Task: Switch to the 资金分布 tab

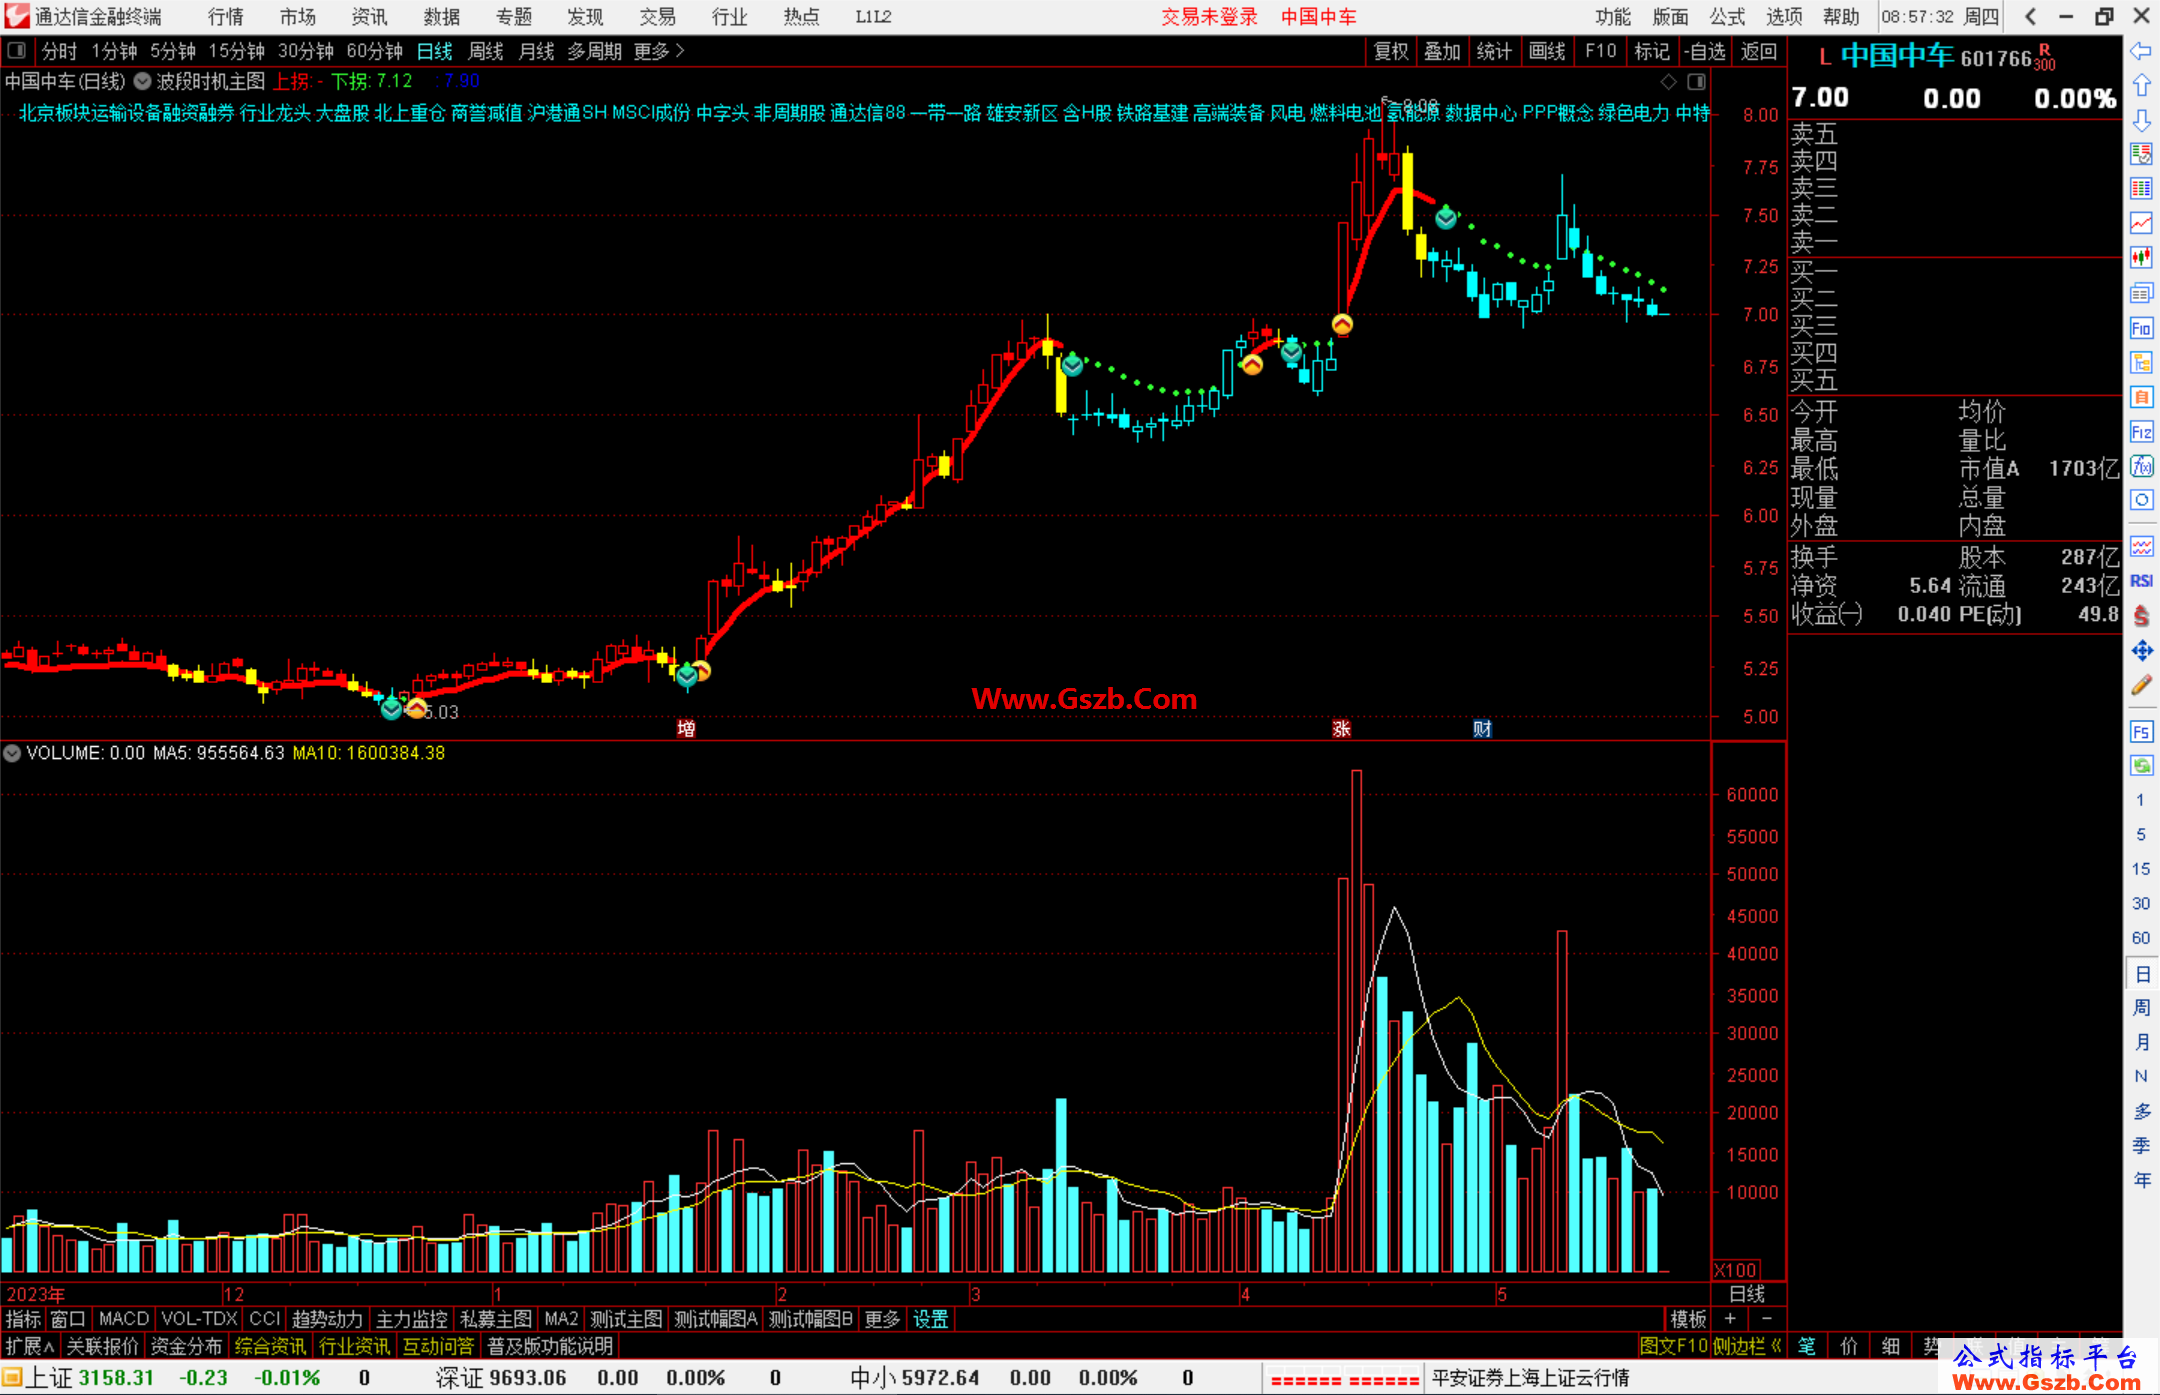Action: 186,1346
